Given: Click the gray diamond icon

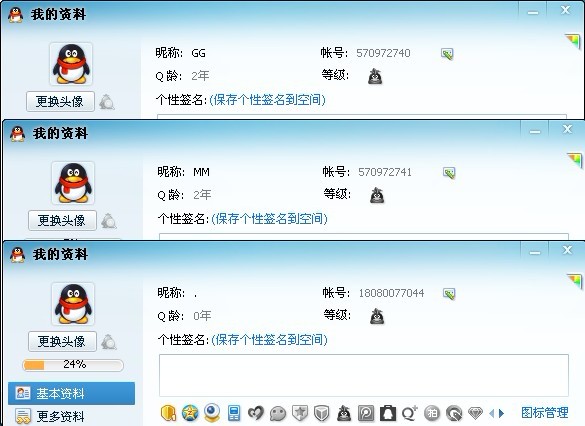Looking at the screenshot, I should (475, 413).
